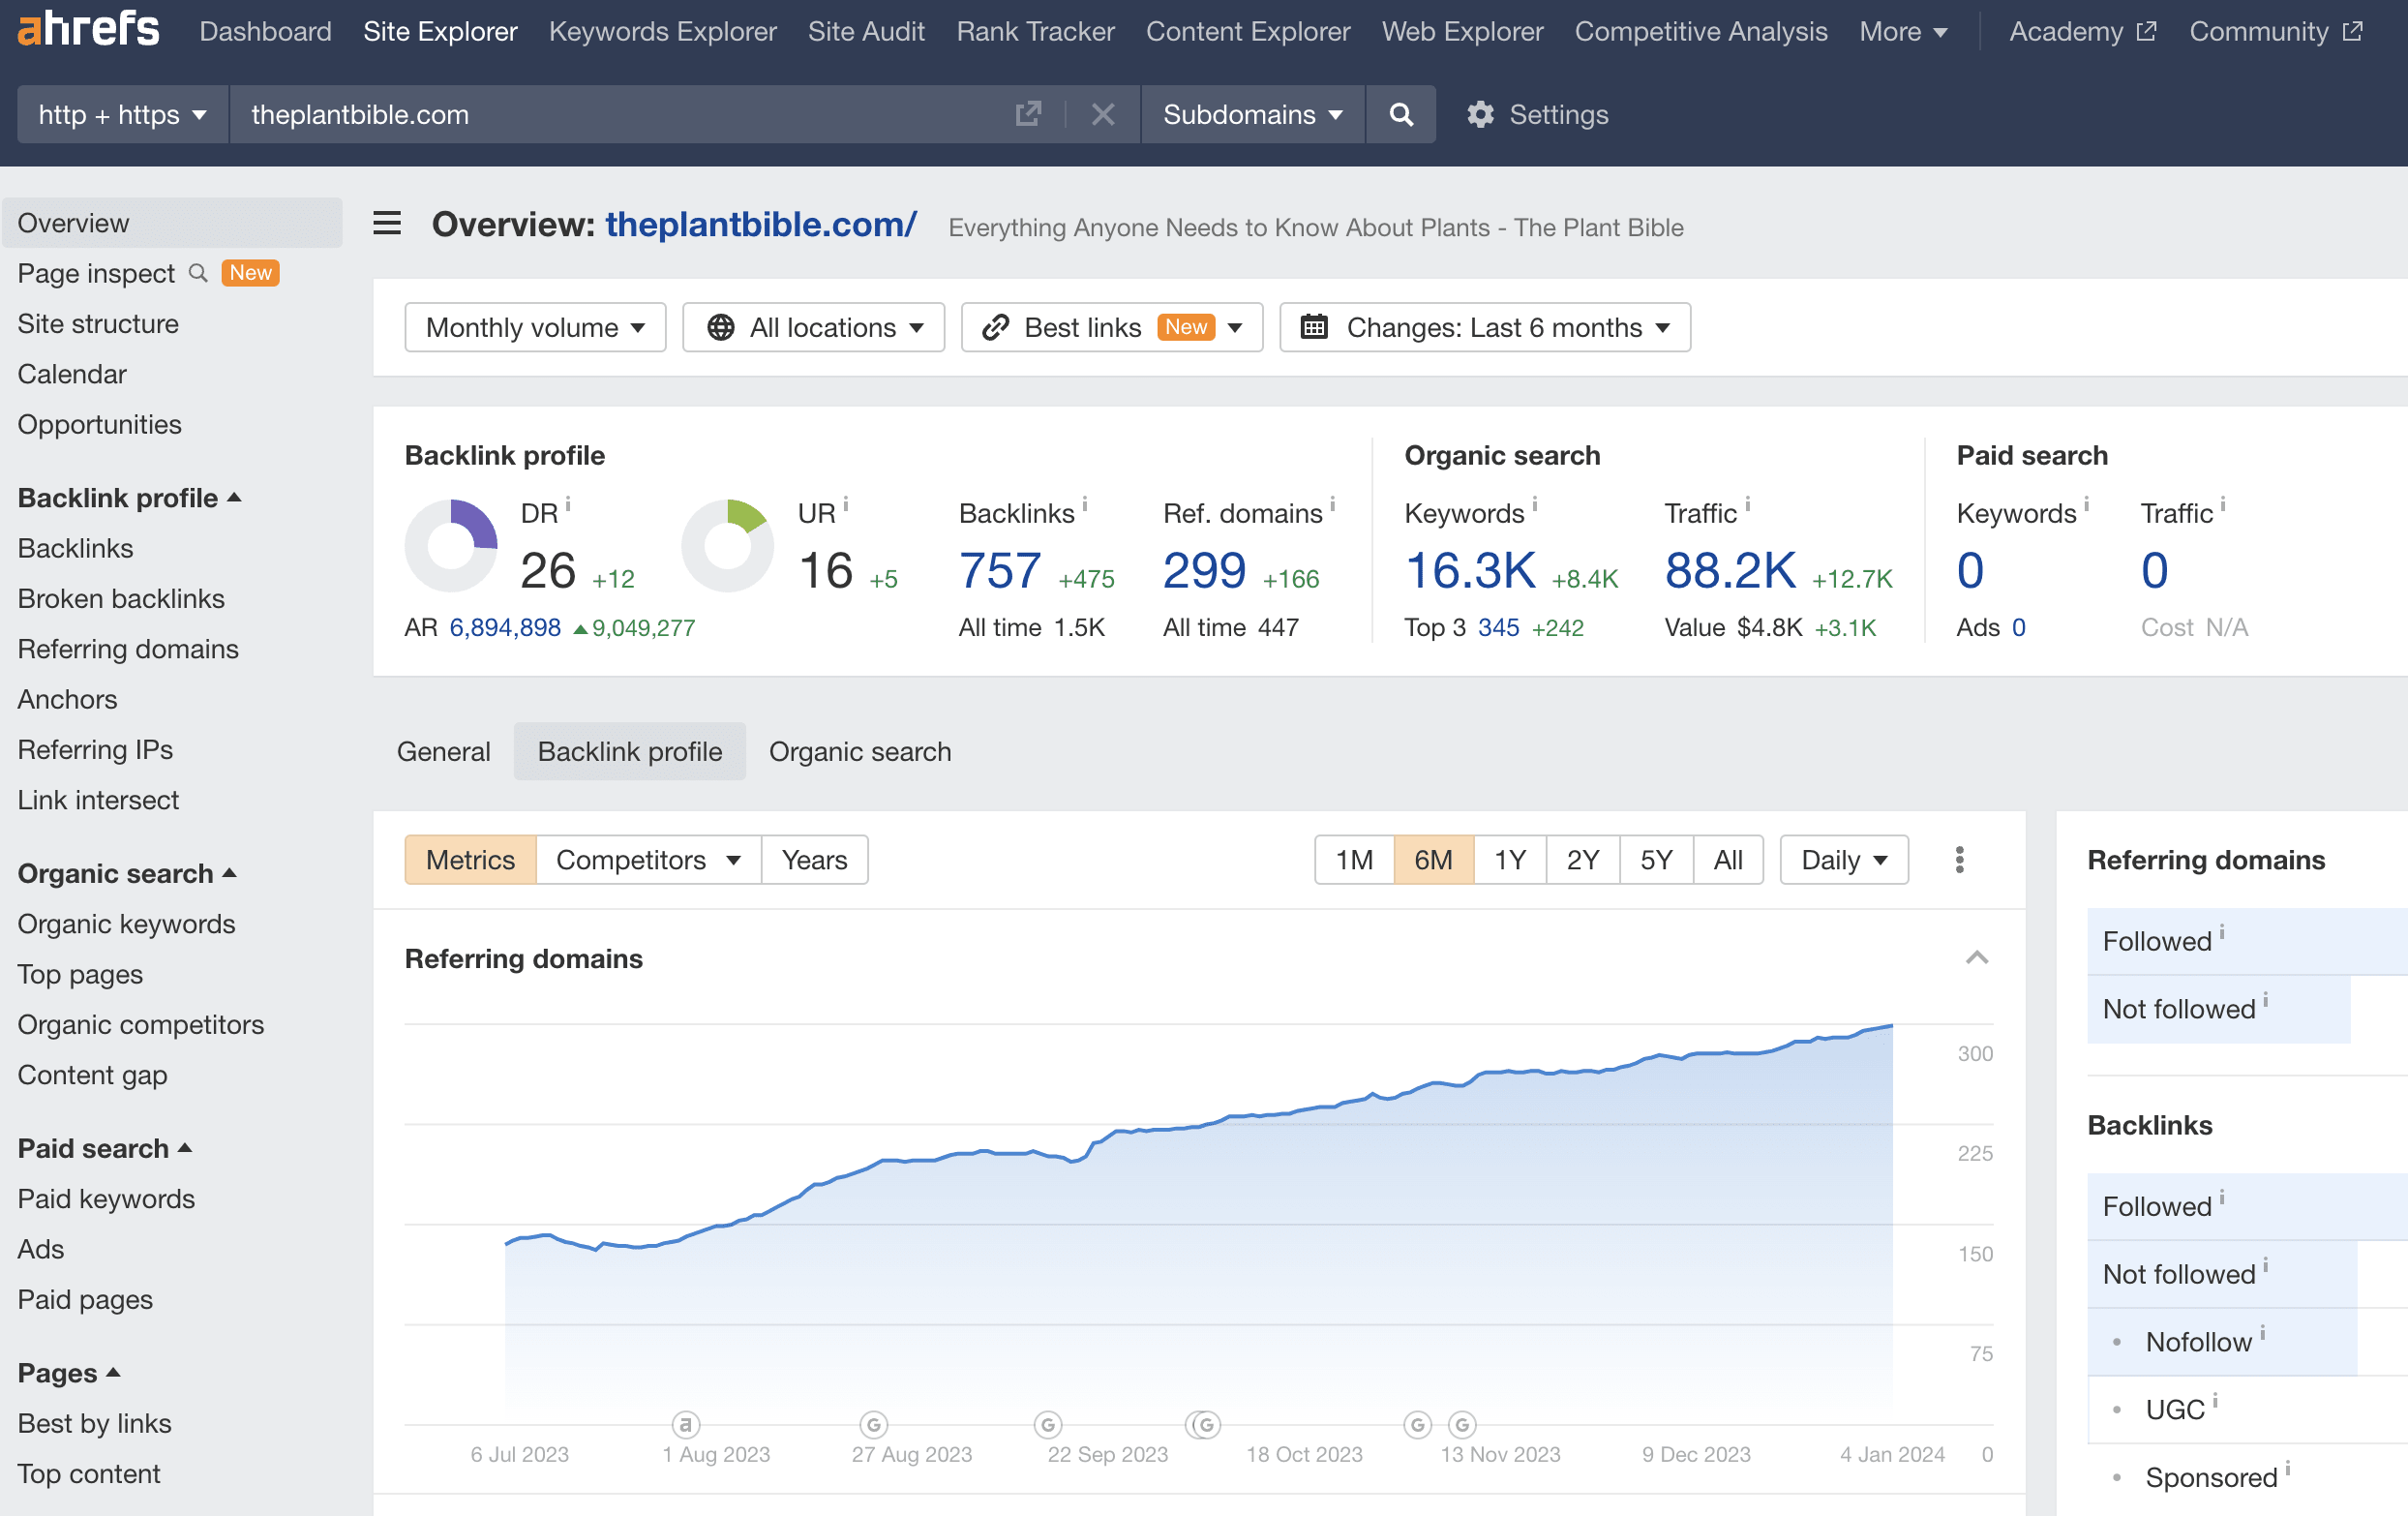Open theplantbible.com/ link in heading
Screen dimensions: 2408x1516
(761, 224)
